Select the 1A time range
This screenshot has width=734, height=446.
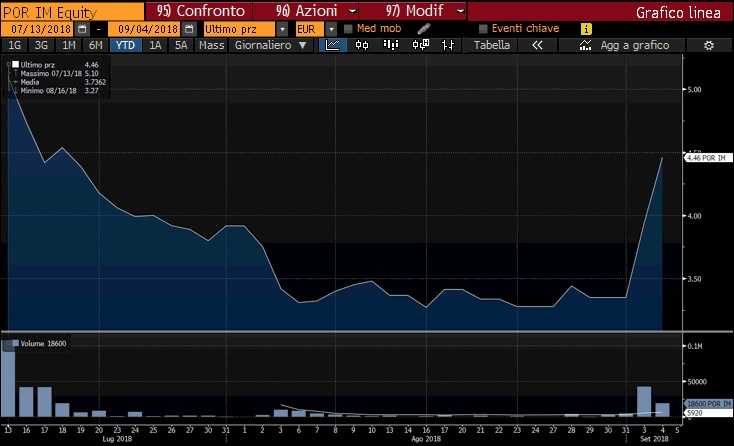[x=155, y=45]
